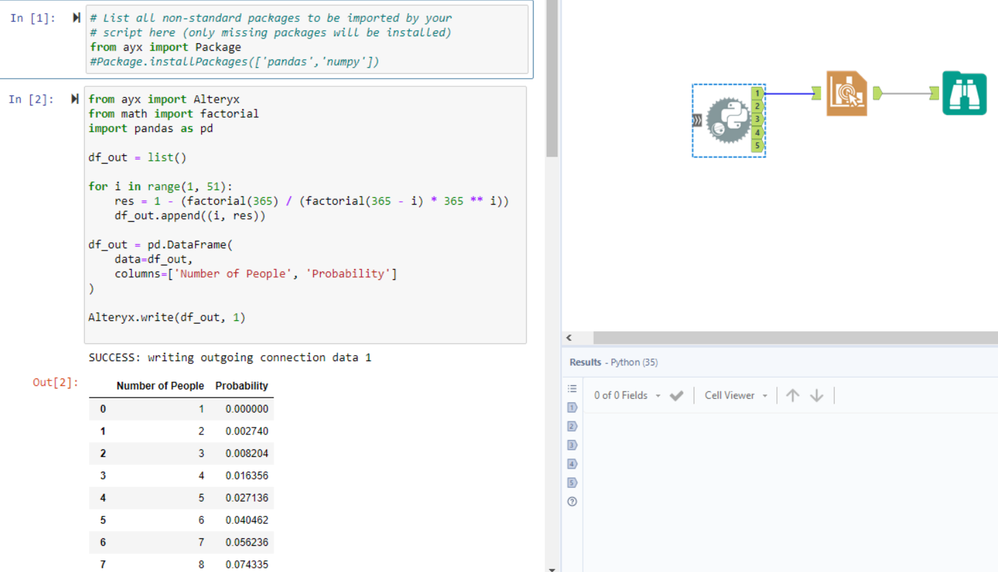Screen dimensions: 998x572
Task: Click the Interactive Chart output anchor
Action: 877,94
